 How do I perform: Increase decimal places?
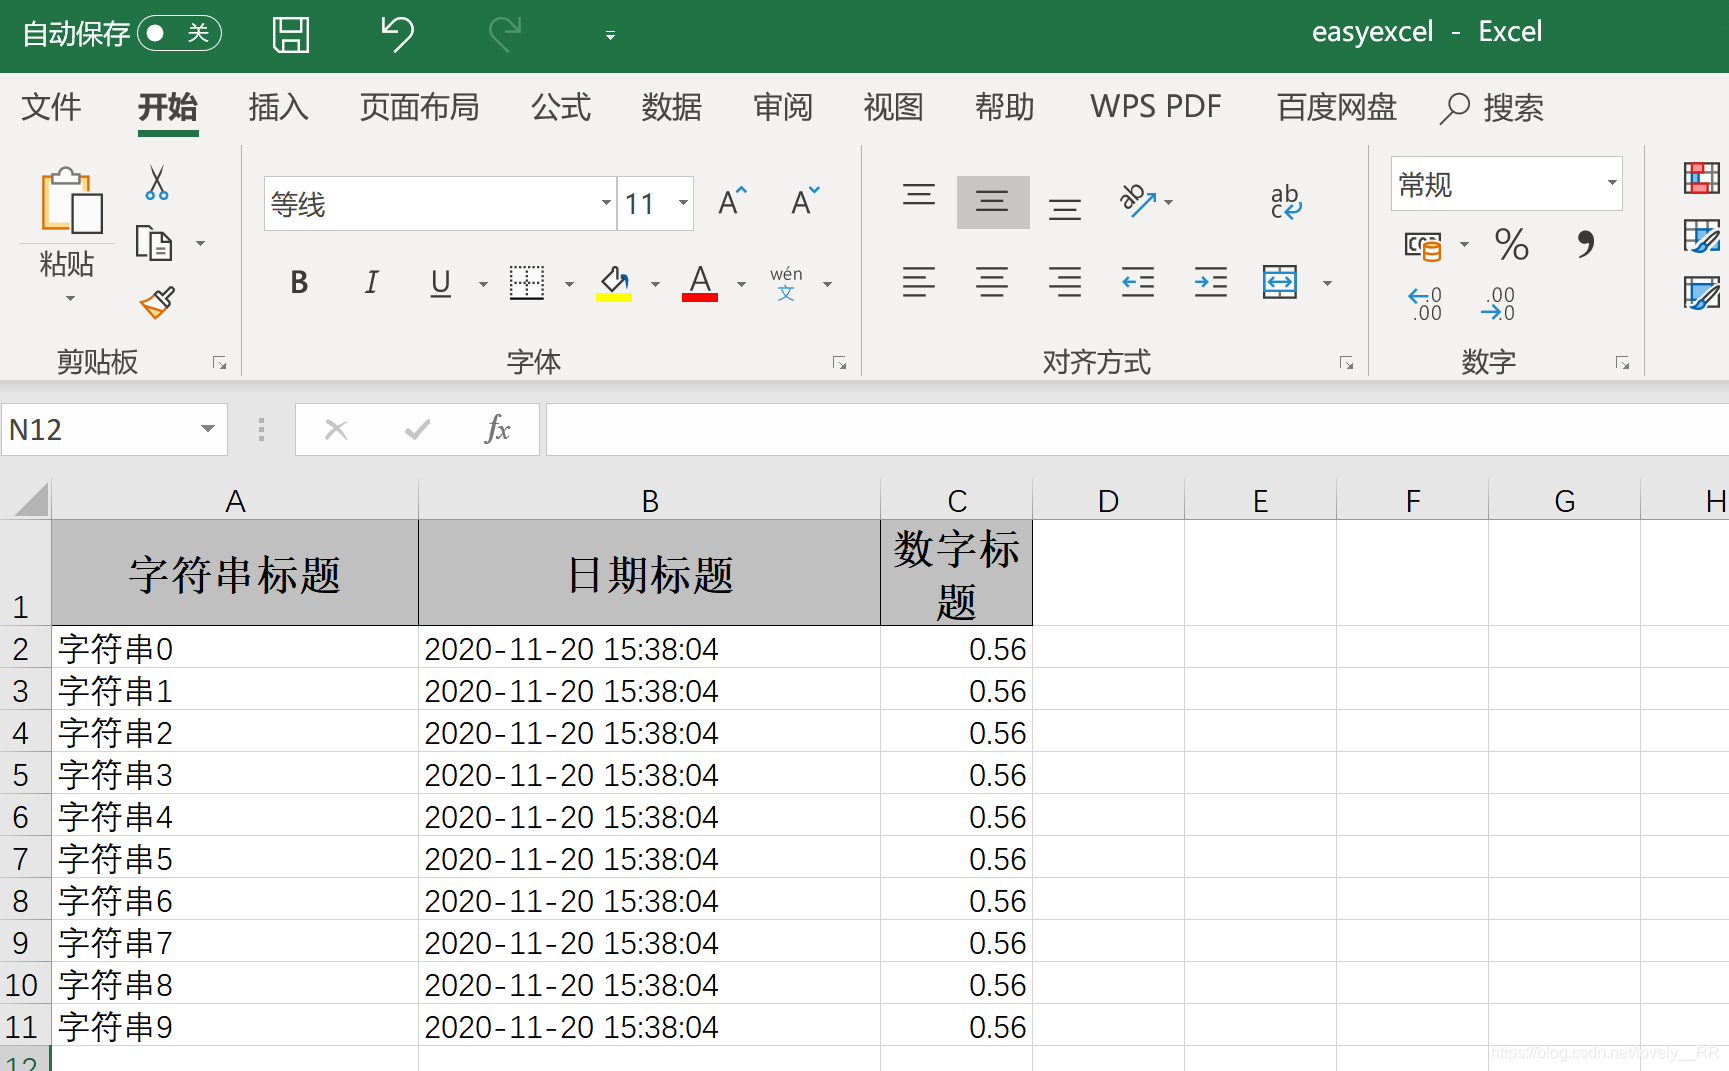pos(1425,303)
